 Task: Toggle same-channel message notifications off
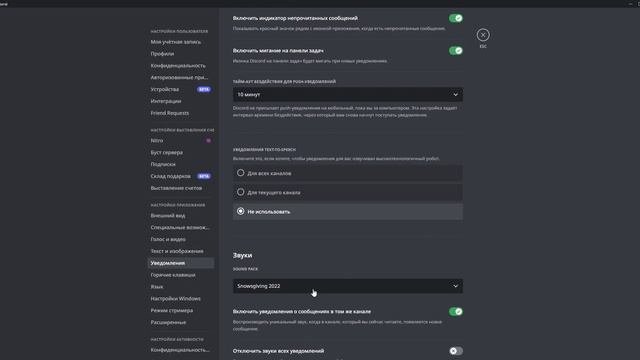456,311
